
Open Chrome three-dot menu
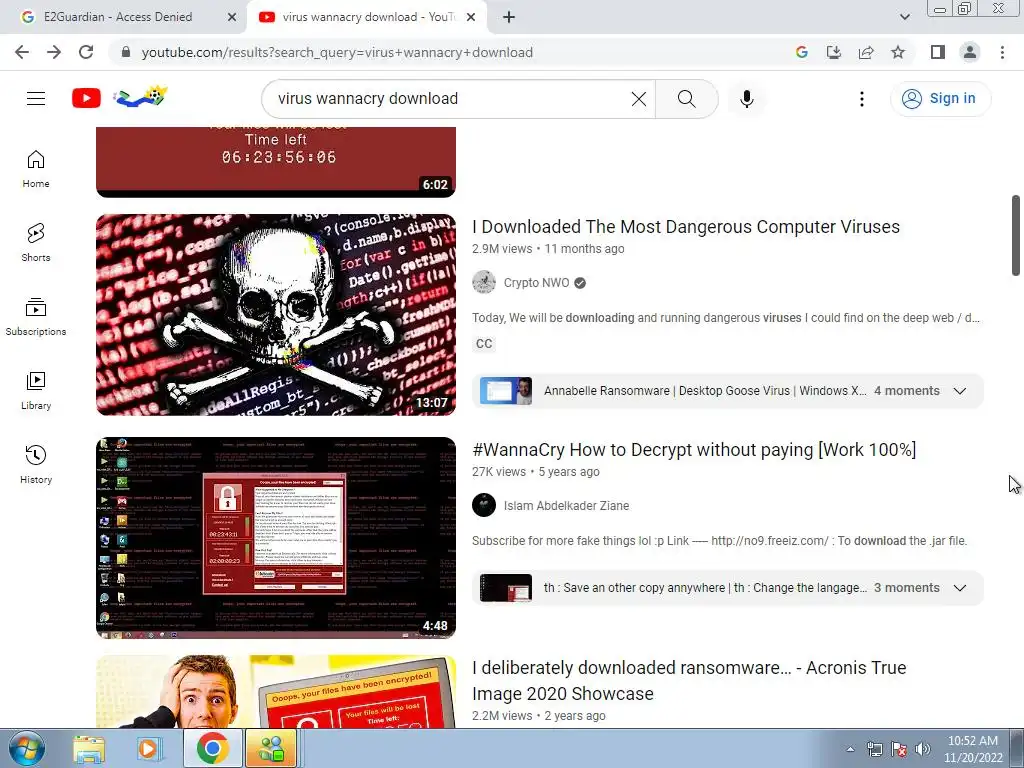pyautogui.click(x=1002, y=52)
